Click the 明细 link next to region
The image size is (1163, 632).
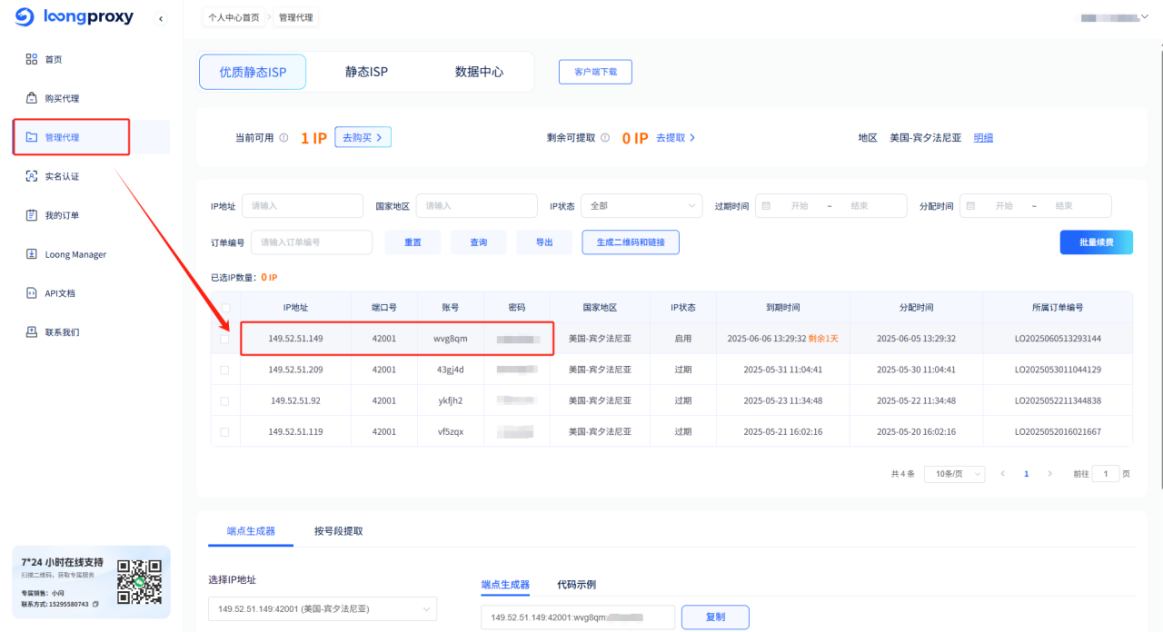(x=983, y=138)
